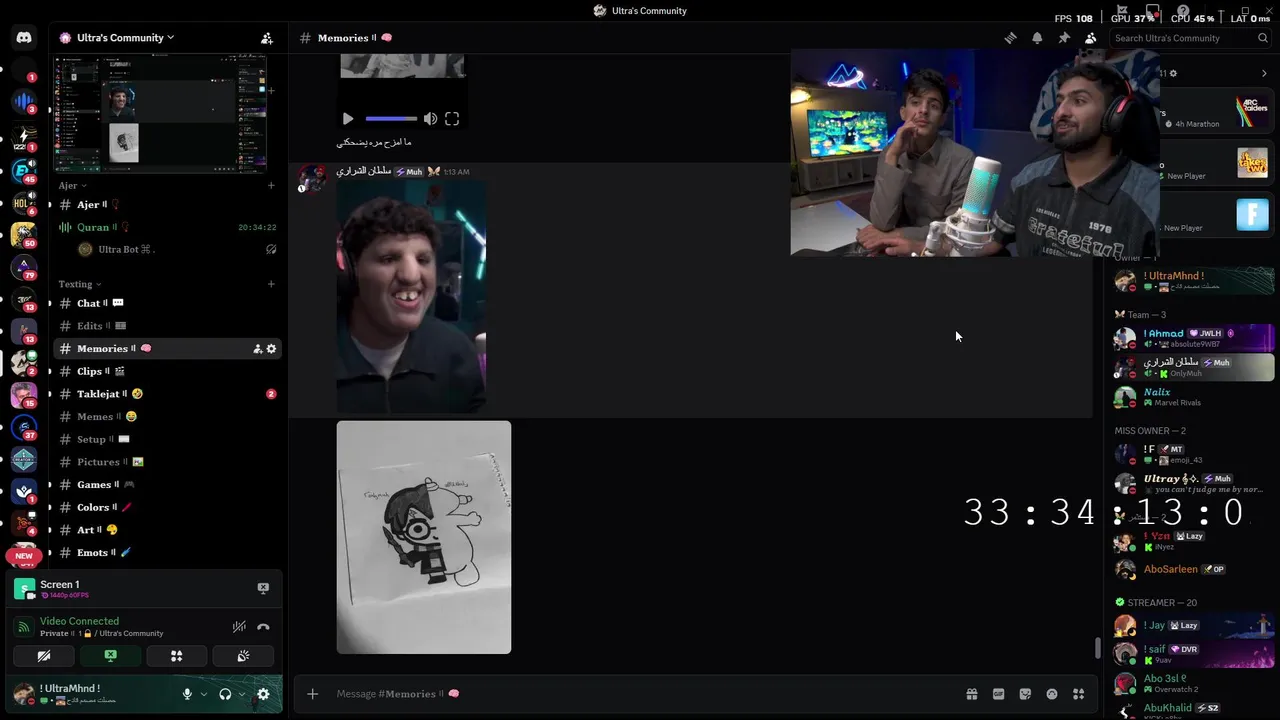Toggle noise suppression icon
The width and height of the screenshot is (1280, 720).
pyautogui.click(x=239, y=627)
